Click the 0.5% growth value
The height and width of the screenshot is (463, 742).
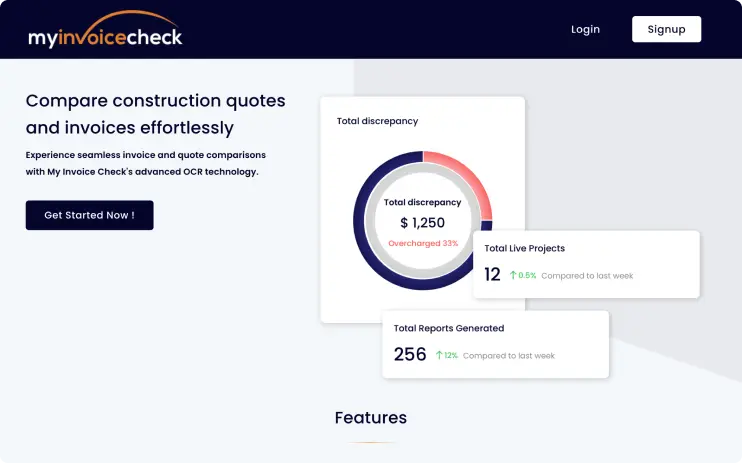coord(527,275)
